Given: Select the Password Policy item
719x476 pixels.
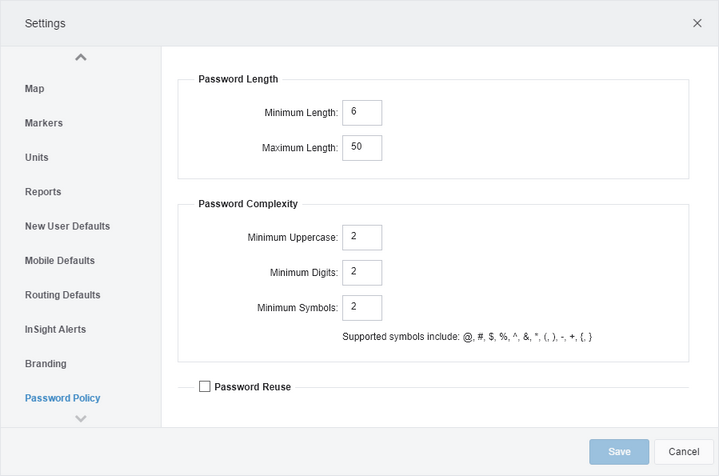Looking at the screenshot, I should coord(62,398).
